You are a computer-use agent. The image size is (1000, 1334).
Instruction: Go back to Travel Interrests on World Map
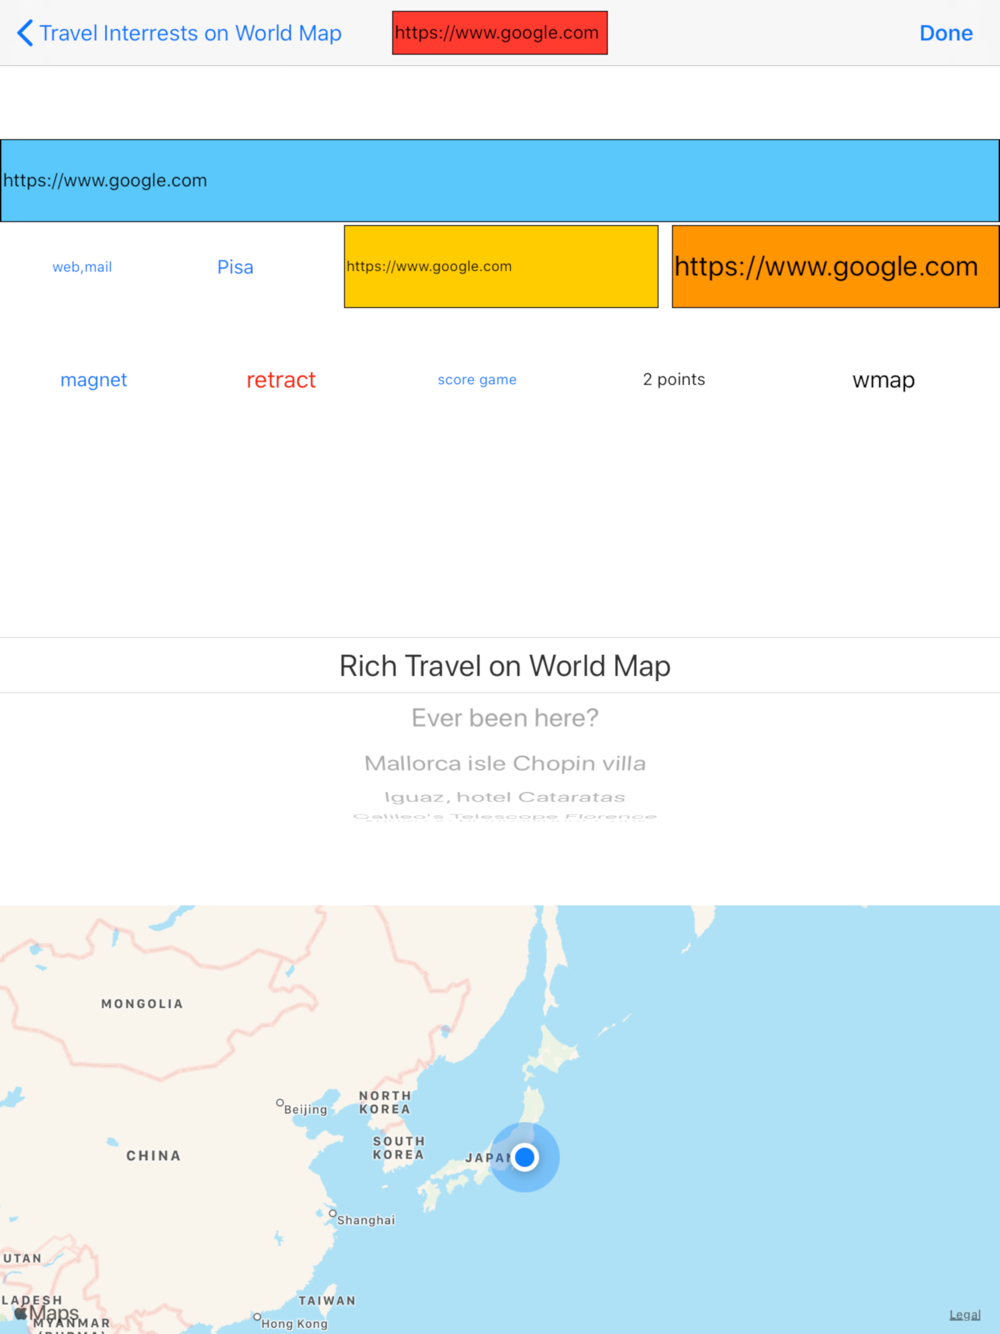click(180, 33)
